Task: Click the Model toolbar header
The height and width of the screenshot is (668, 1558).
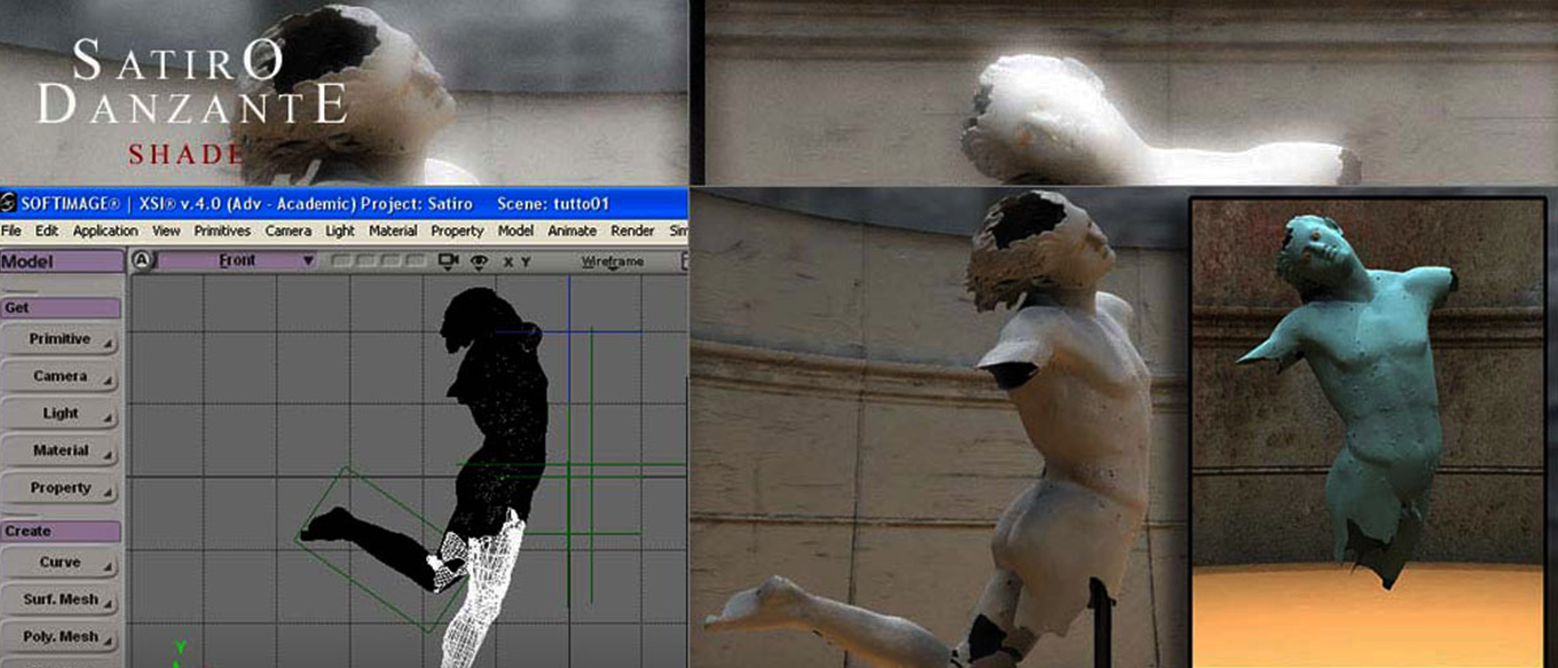Action: point(60,262)
